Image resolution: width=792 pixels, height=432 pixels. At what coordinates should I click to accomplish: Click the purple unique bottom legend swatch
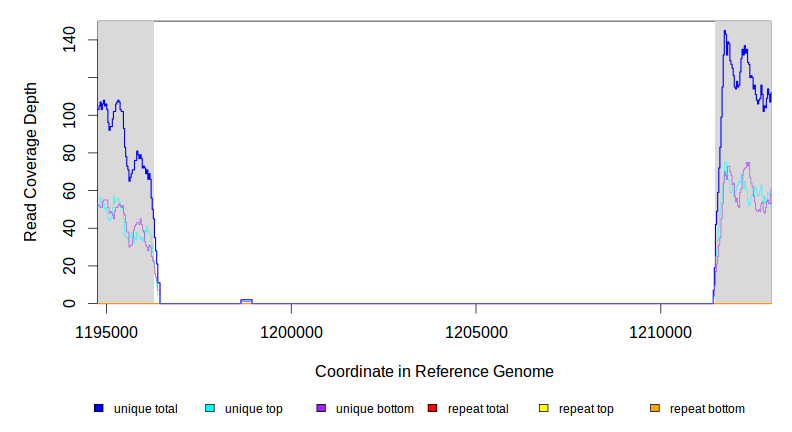pos(321,408)
